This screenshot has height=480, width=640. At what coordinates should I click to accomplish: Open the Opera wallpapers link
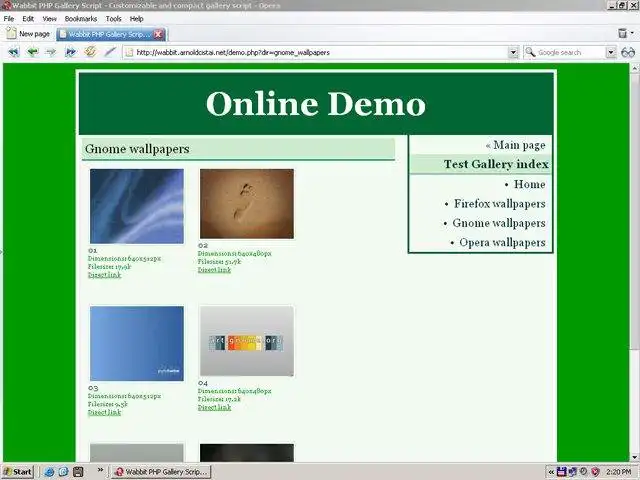click(502, 242)
